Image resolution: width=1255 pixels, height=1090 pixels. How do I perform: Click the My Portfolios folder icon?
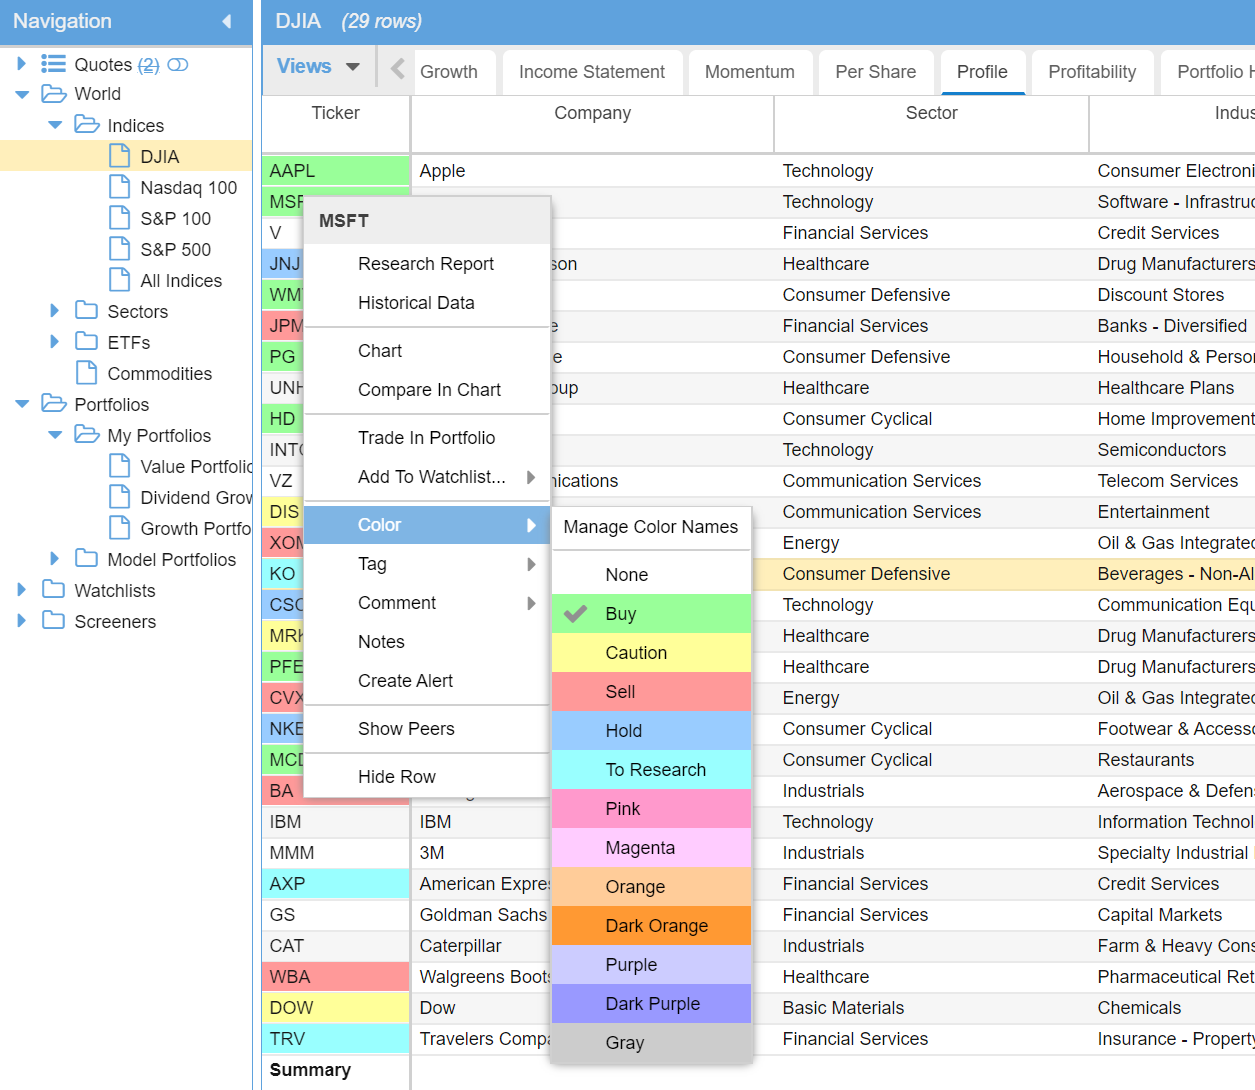coord(87,435)
